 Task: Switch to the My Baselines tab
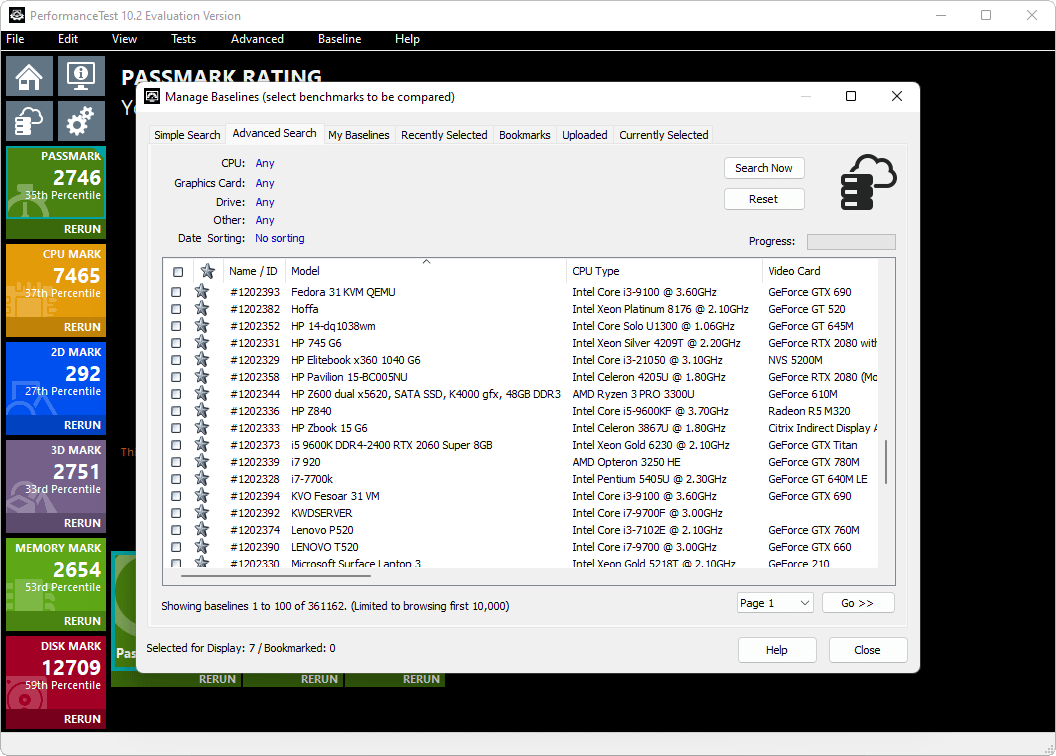359,135
